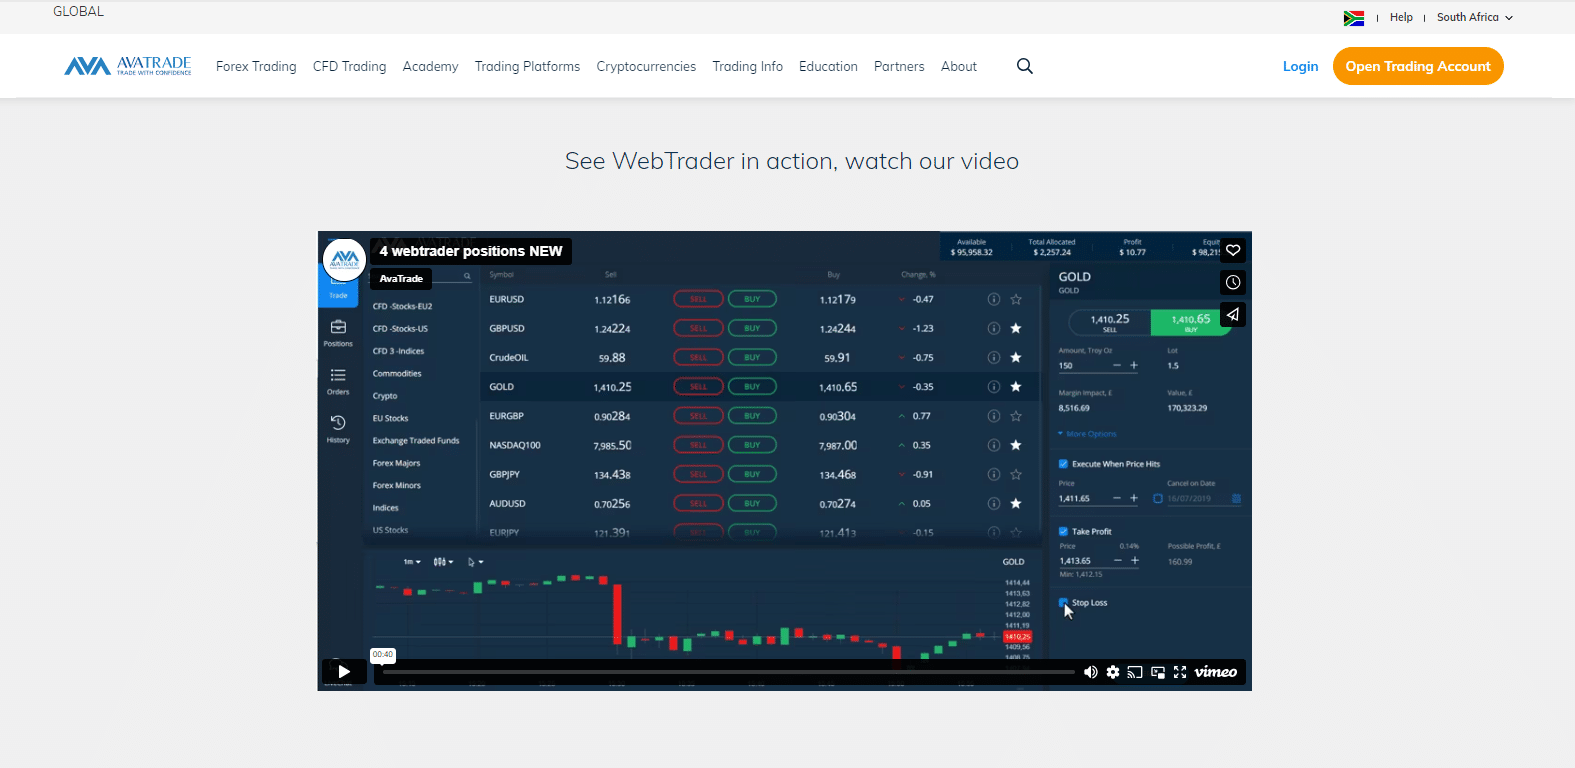Open the Cryptocurrencies menu
This screenshot has width=1575, height=768.
646,66
